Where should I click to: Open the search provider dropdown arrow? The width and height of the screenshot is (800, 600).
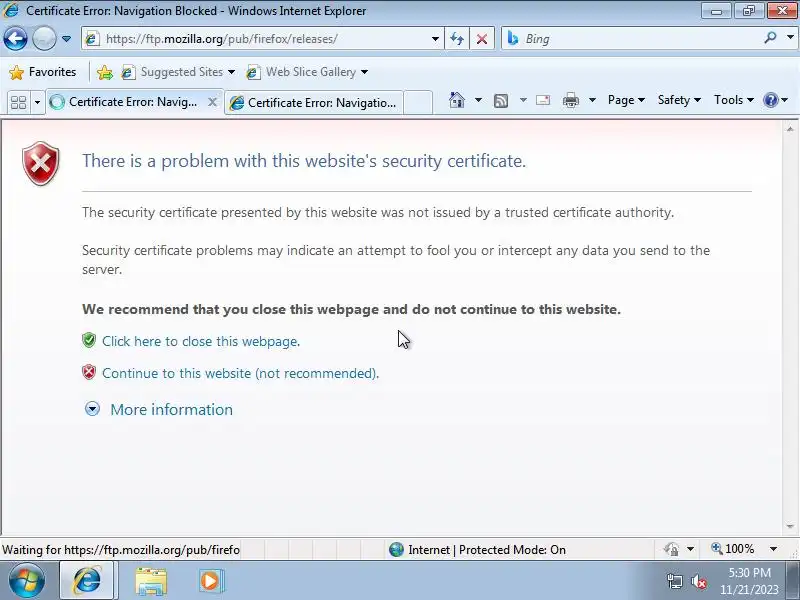[x=790, y=38]
